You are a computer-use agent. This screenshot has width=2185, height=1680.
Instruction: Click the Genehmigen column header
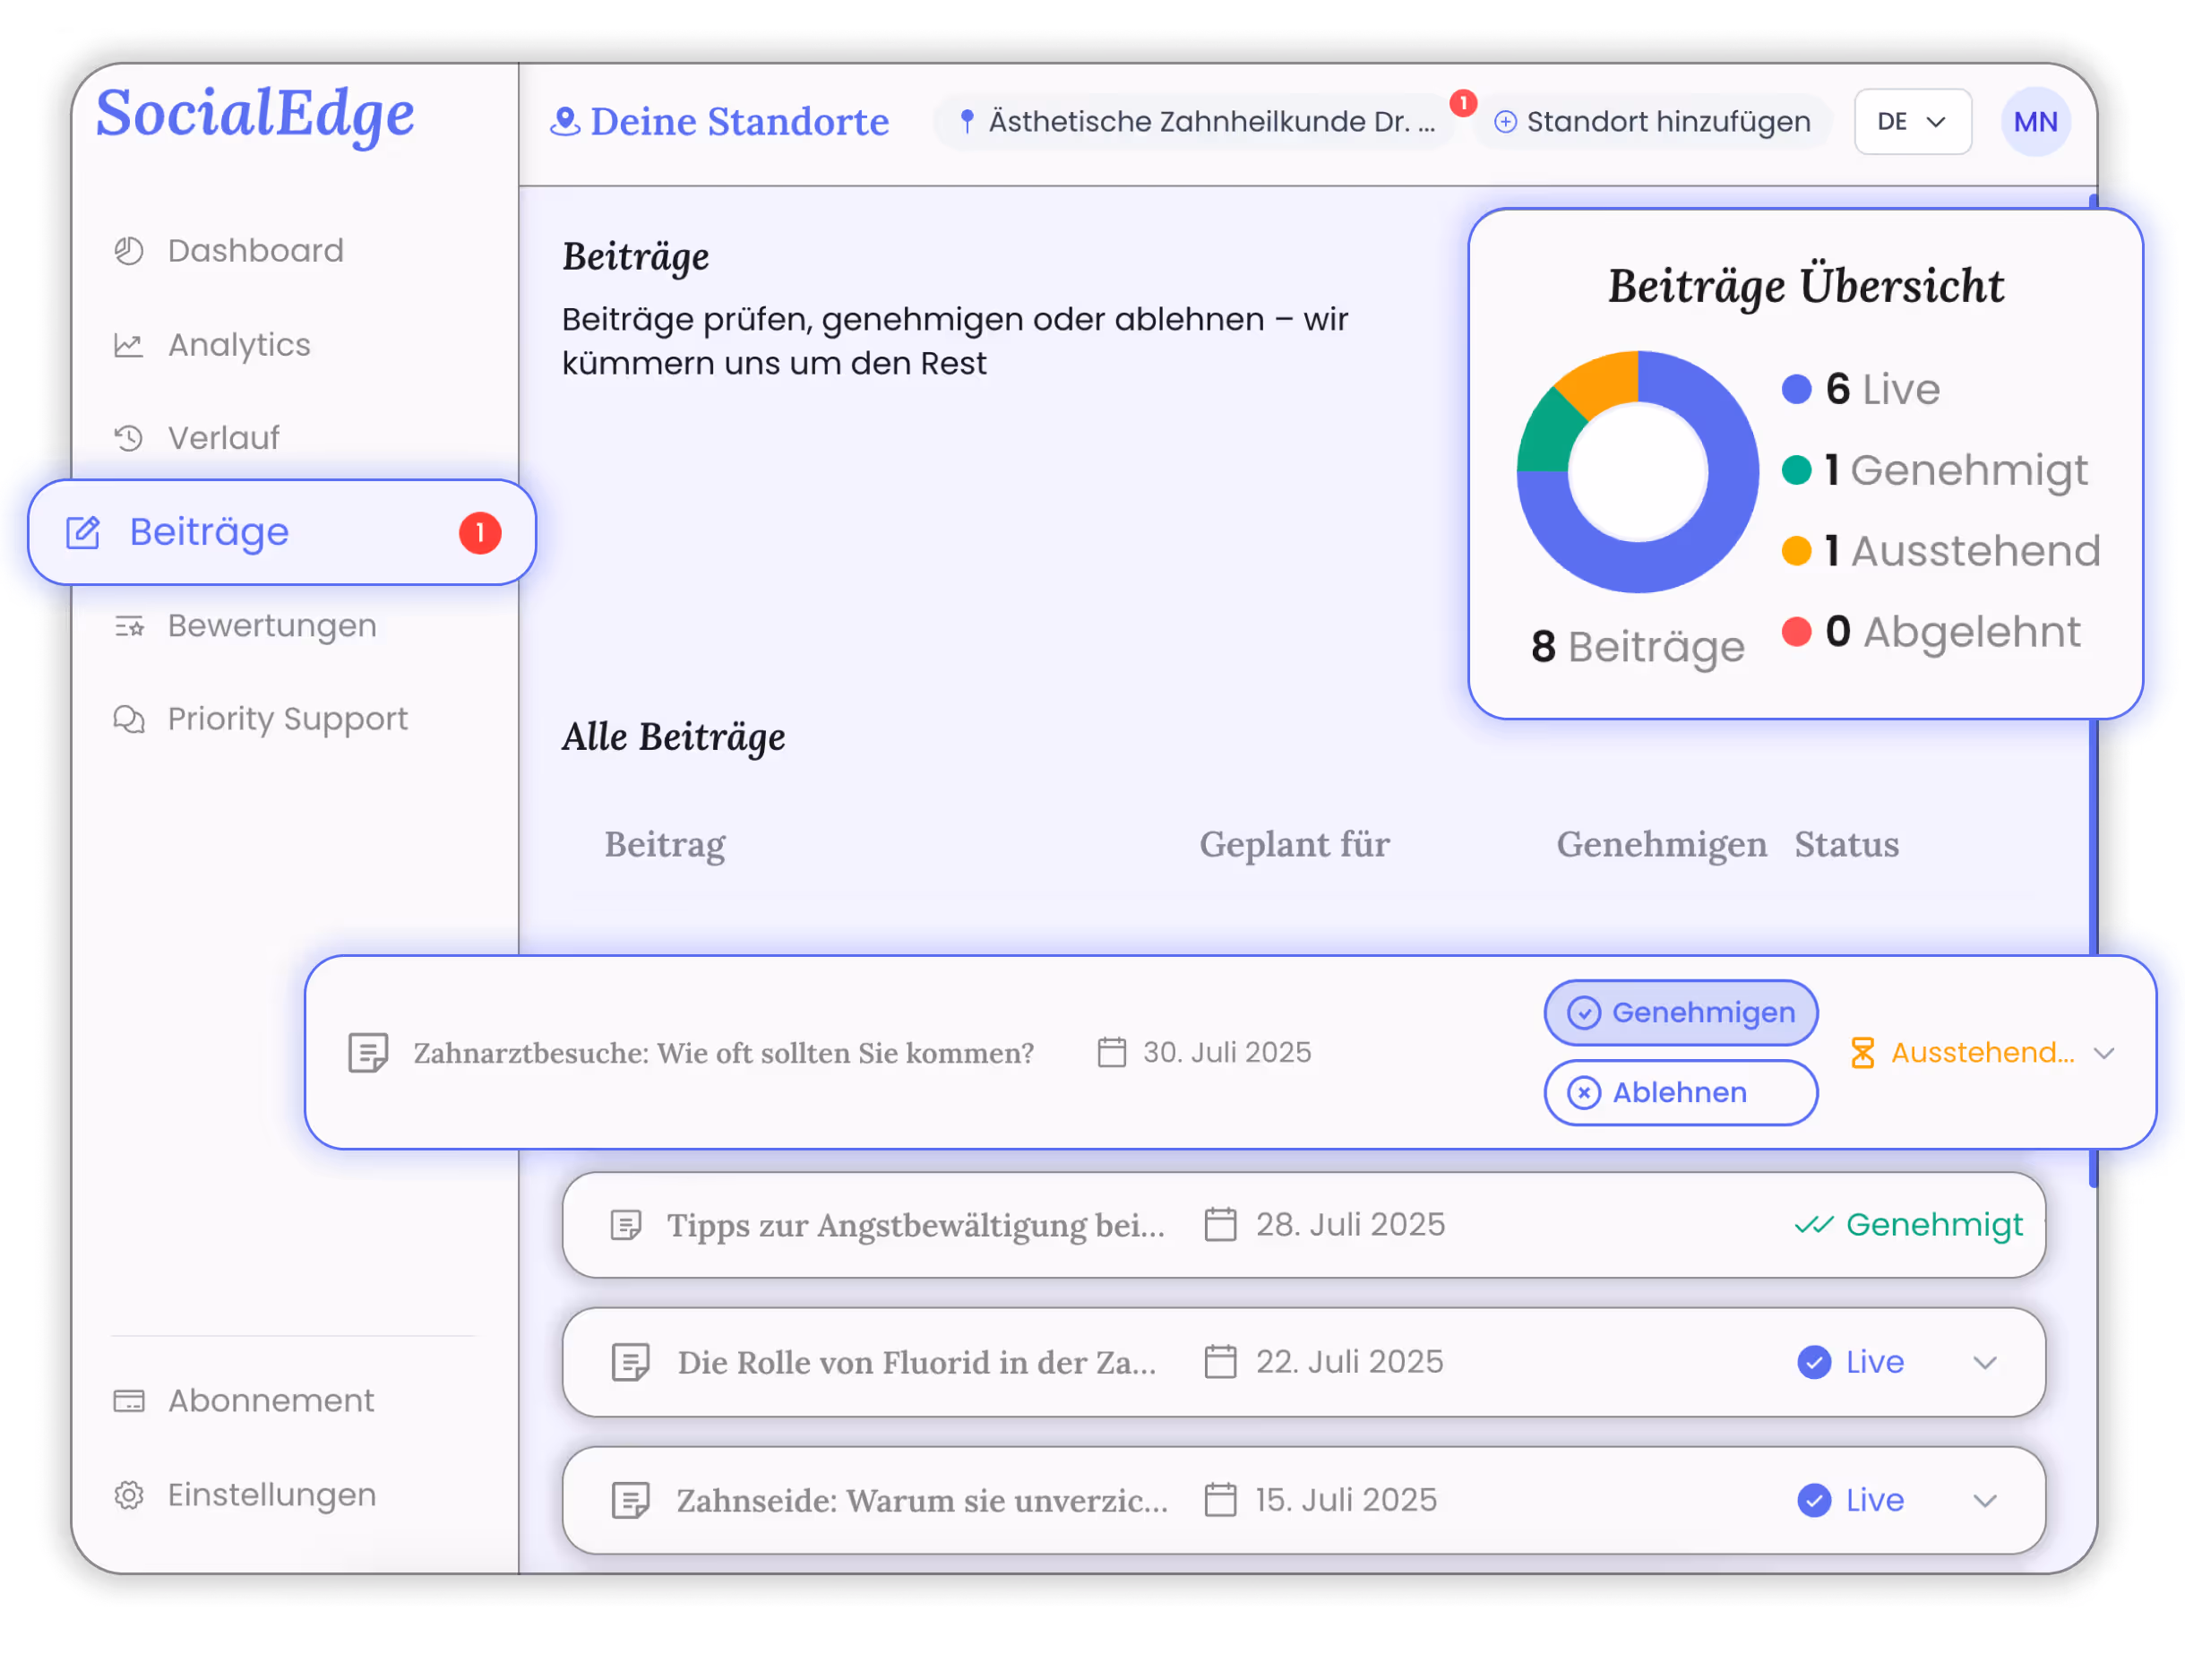point(1661,845)
